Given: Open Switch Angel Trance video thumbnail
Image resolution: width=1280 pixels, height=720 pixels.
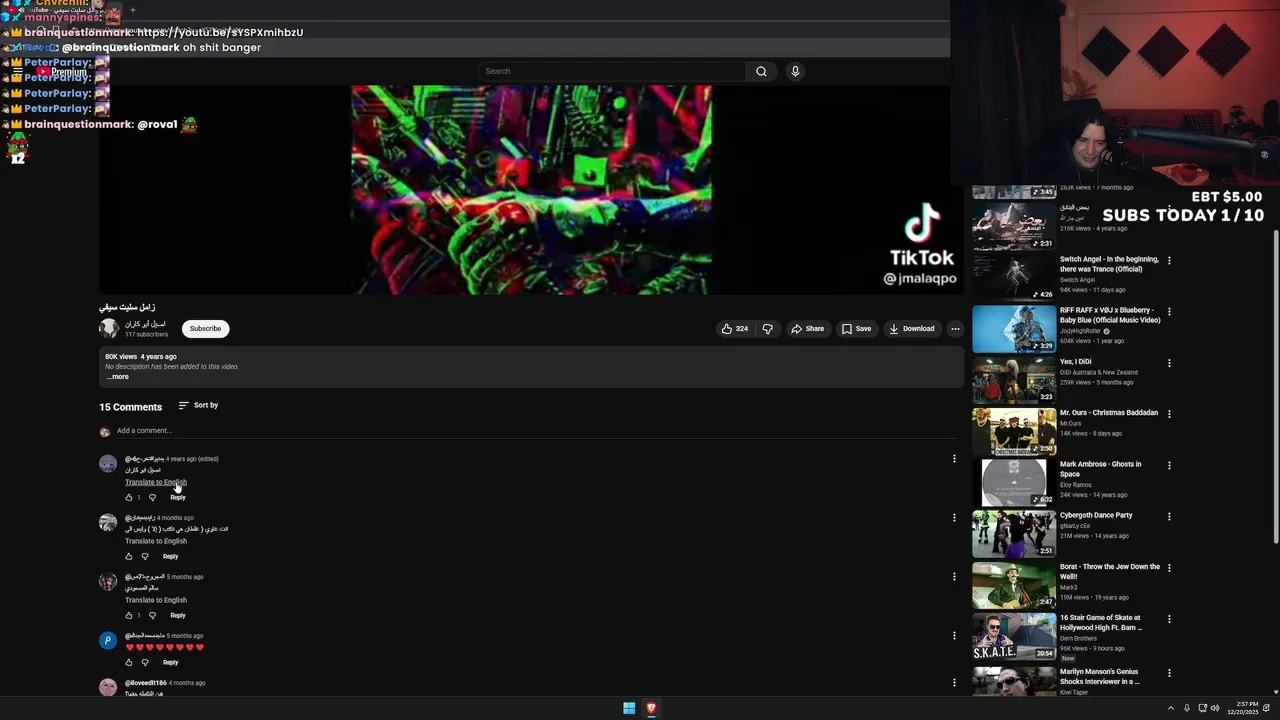Looking at the screenshot, I should tap(1014, 277).
